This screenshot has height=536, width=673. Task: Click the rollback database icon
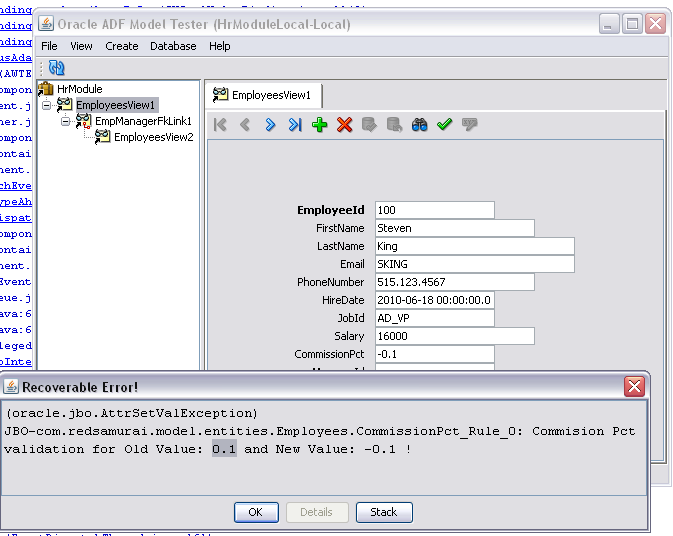(394, 125)
